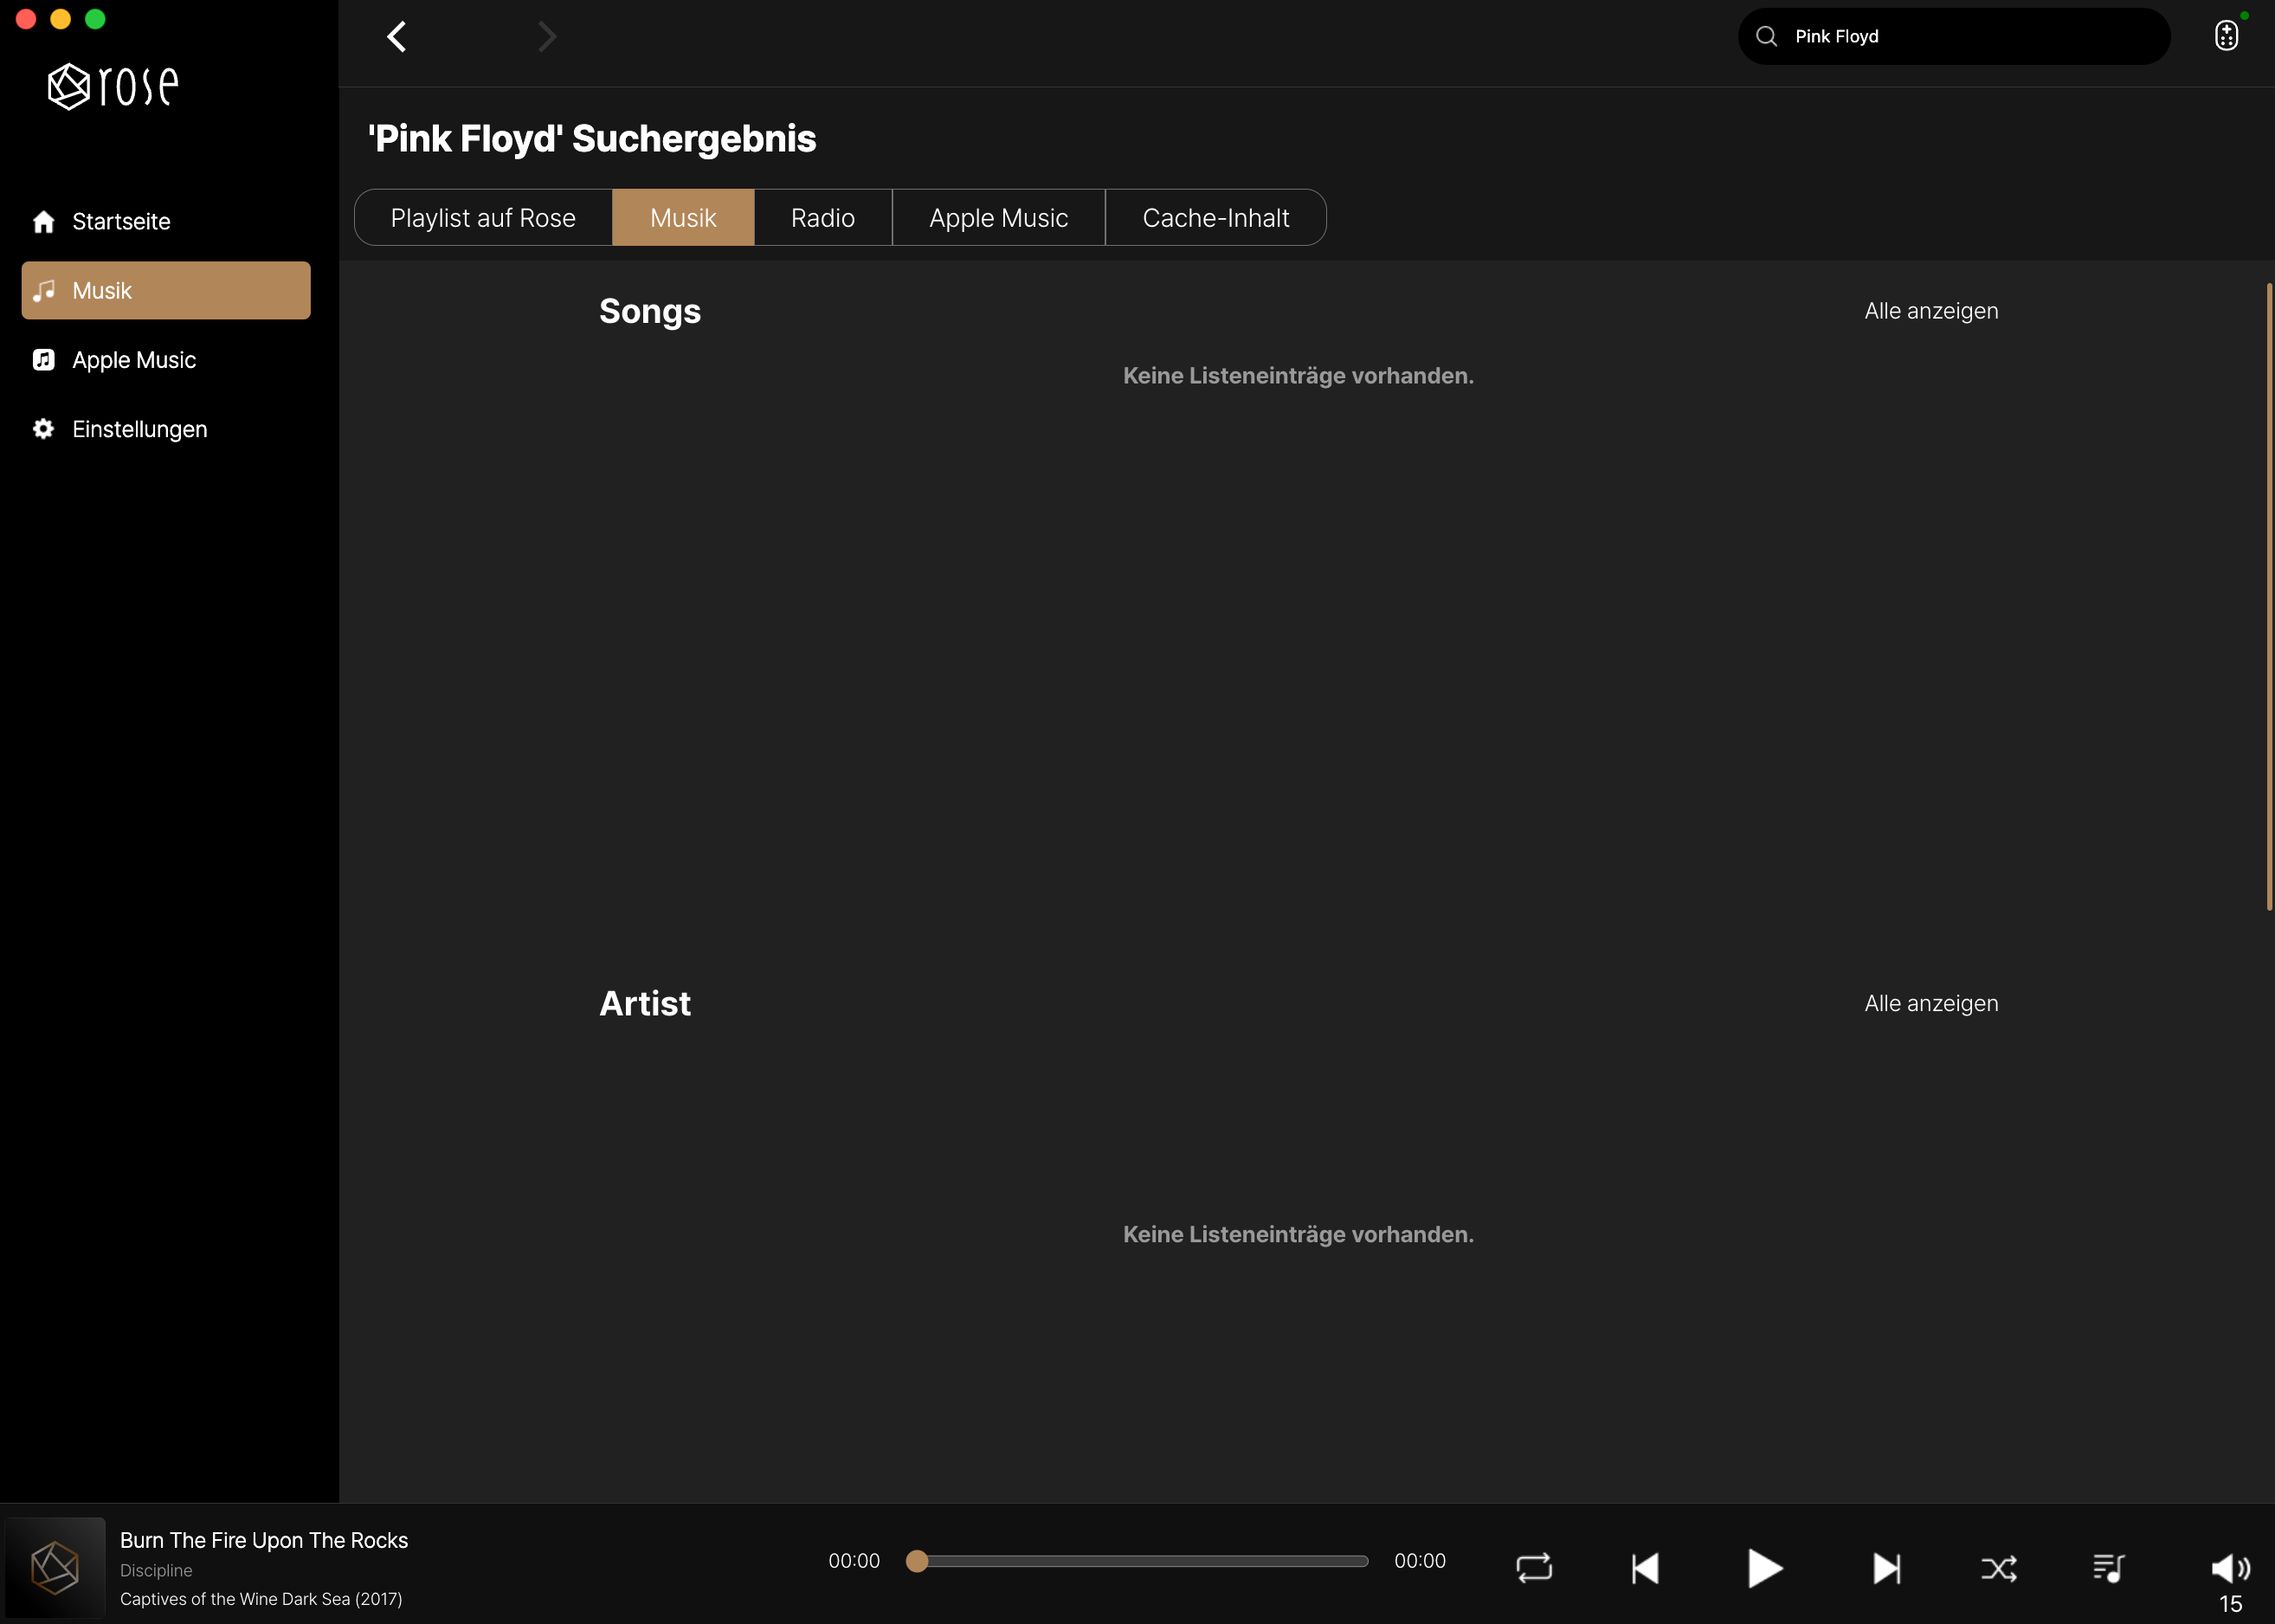This screenshot has height=1624, width=2275.
Task: Go forward with the right arrow
Action: click(547, 37)
